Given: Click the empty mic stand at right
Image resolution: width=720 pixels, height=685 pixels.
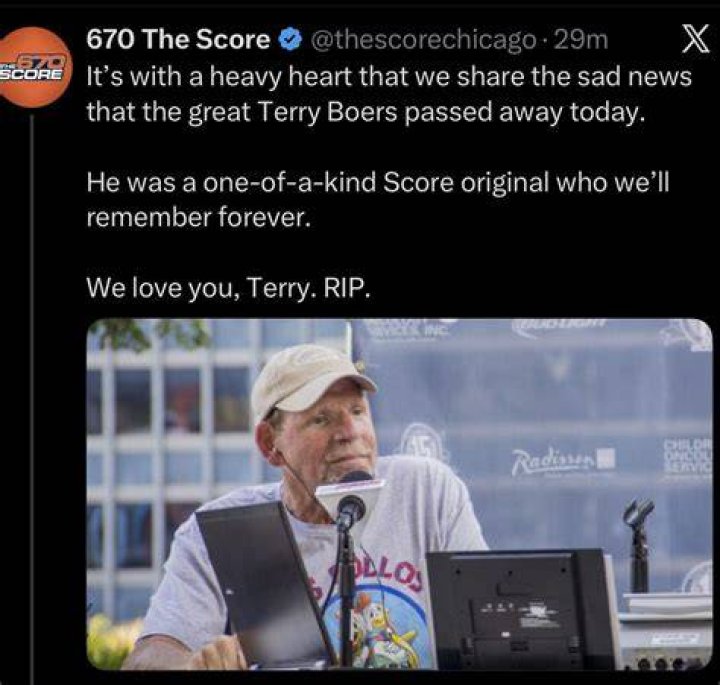Looking at the screenshot, I should pyautogui.click(x=638, y=544).
